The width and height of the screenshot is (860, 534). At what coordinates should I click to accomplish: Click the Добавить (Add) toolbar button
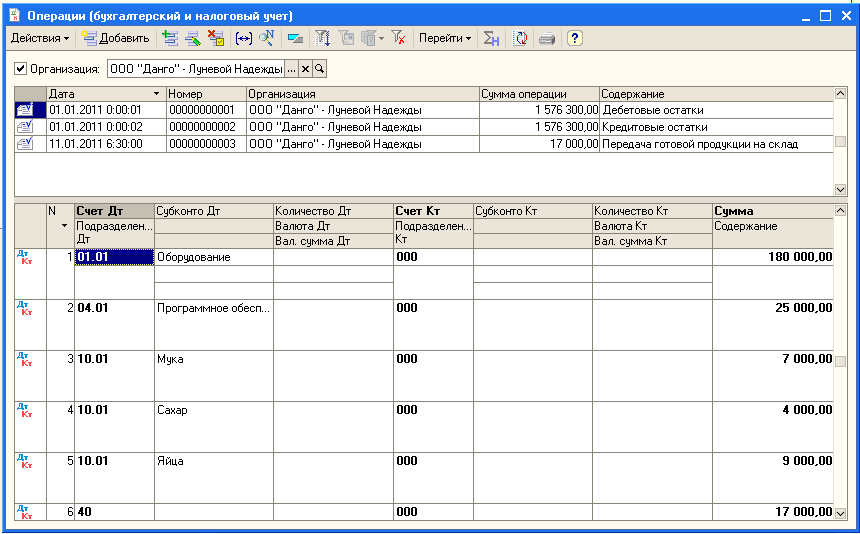pyautogui.click(x=115, y=38)
